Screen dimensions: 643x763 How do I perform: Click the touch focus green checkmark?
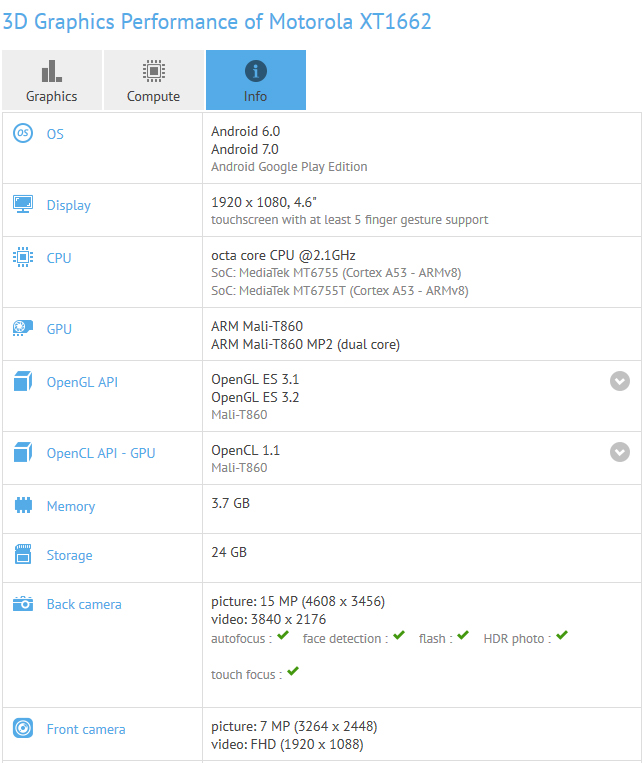293,672
